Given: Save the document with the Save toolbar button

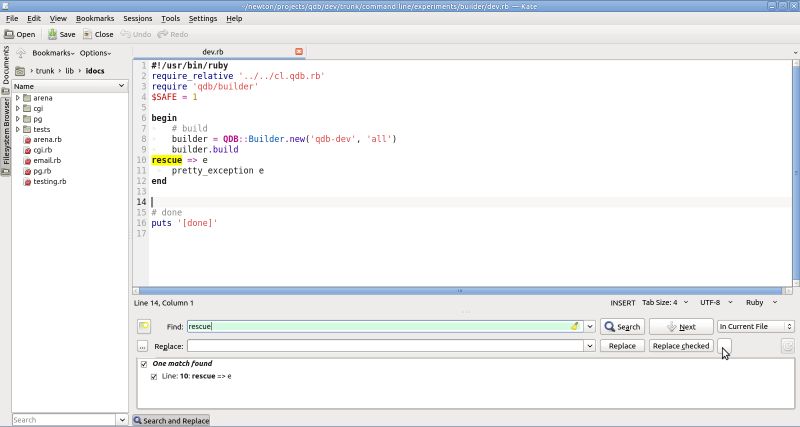Looking at the screenshot, I should coord(62,34).
